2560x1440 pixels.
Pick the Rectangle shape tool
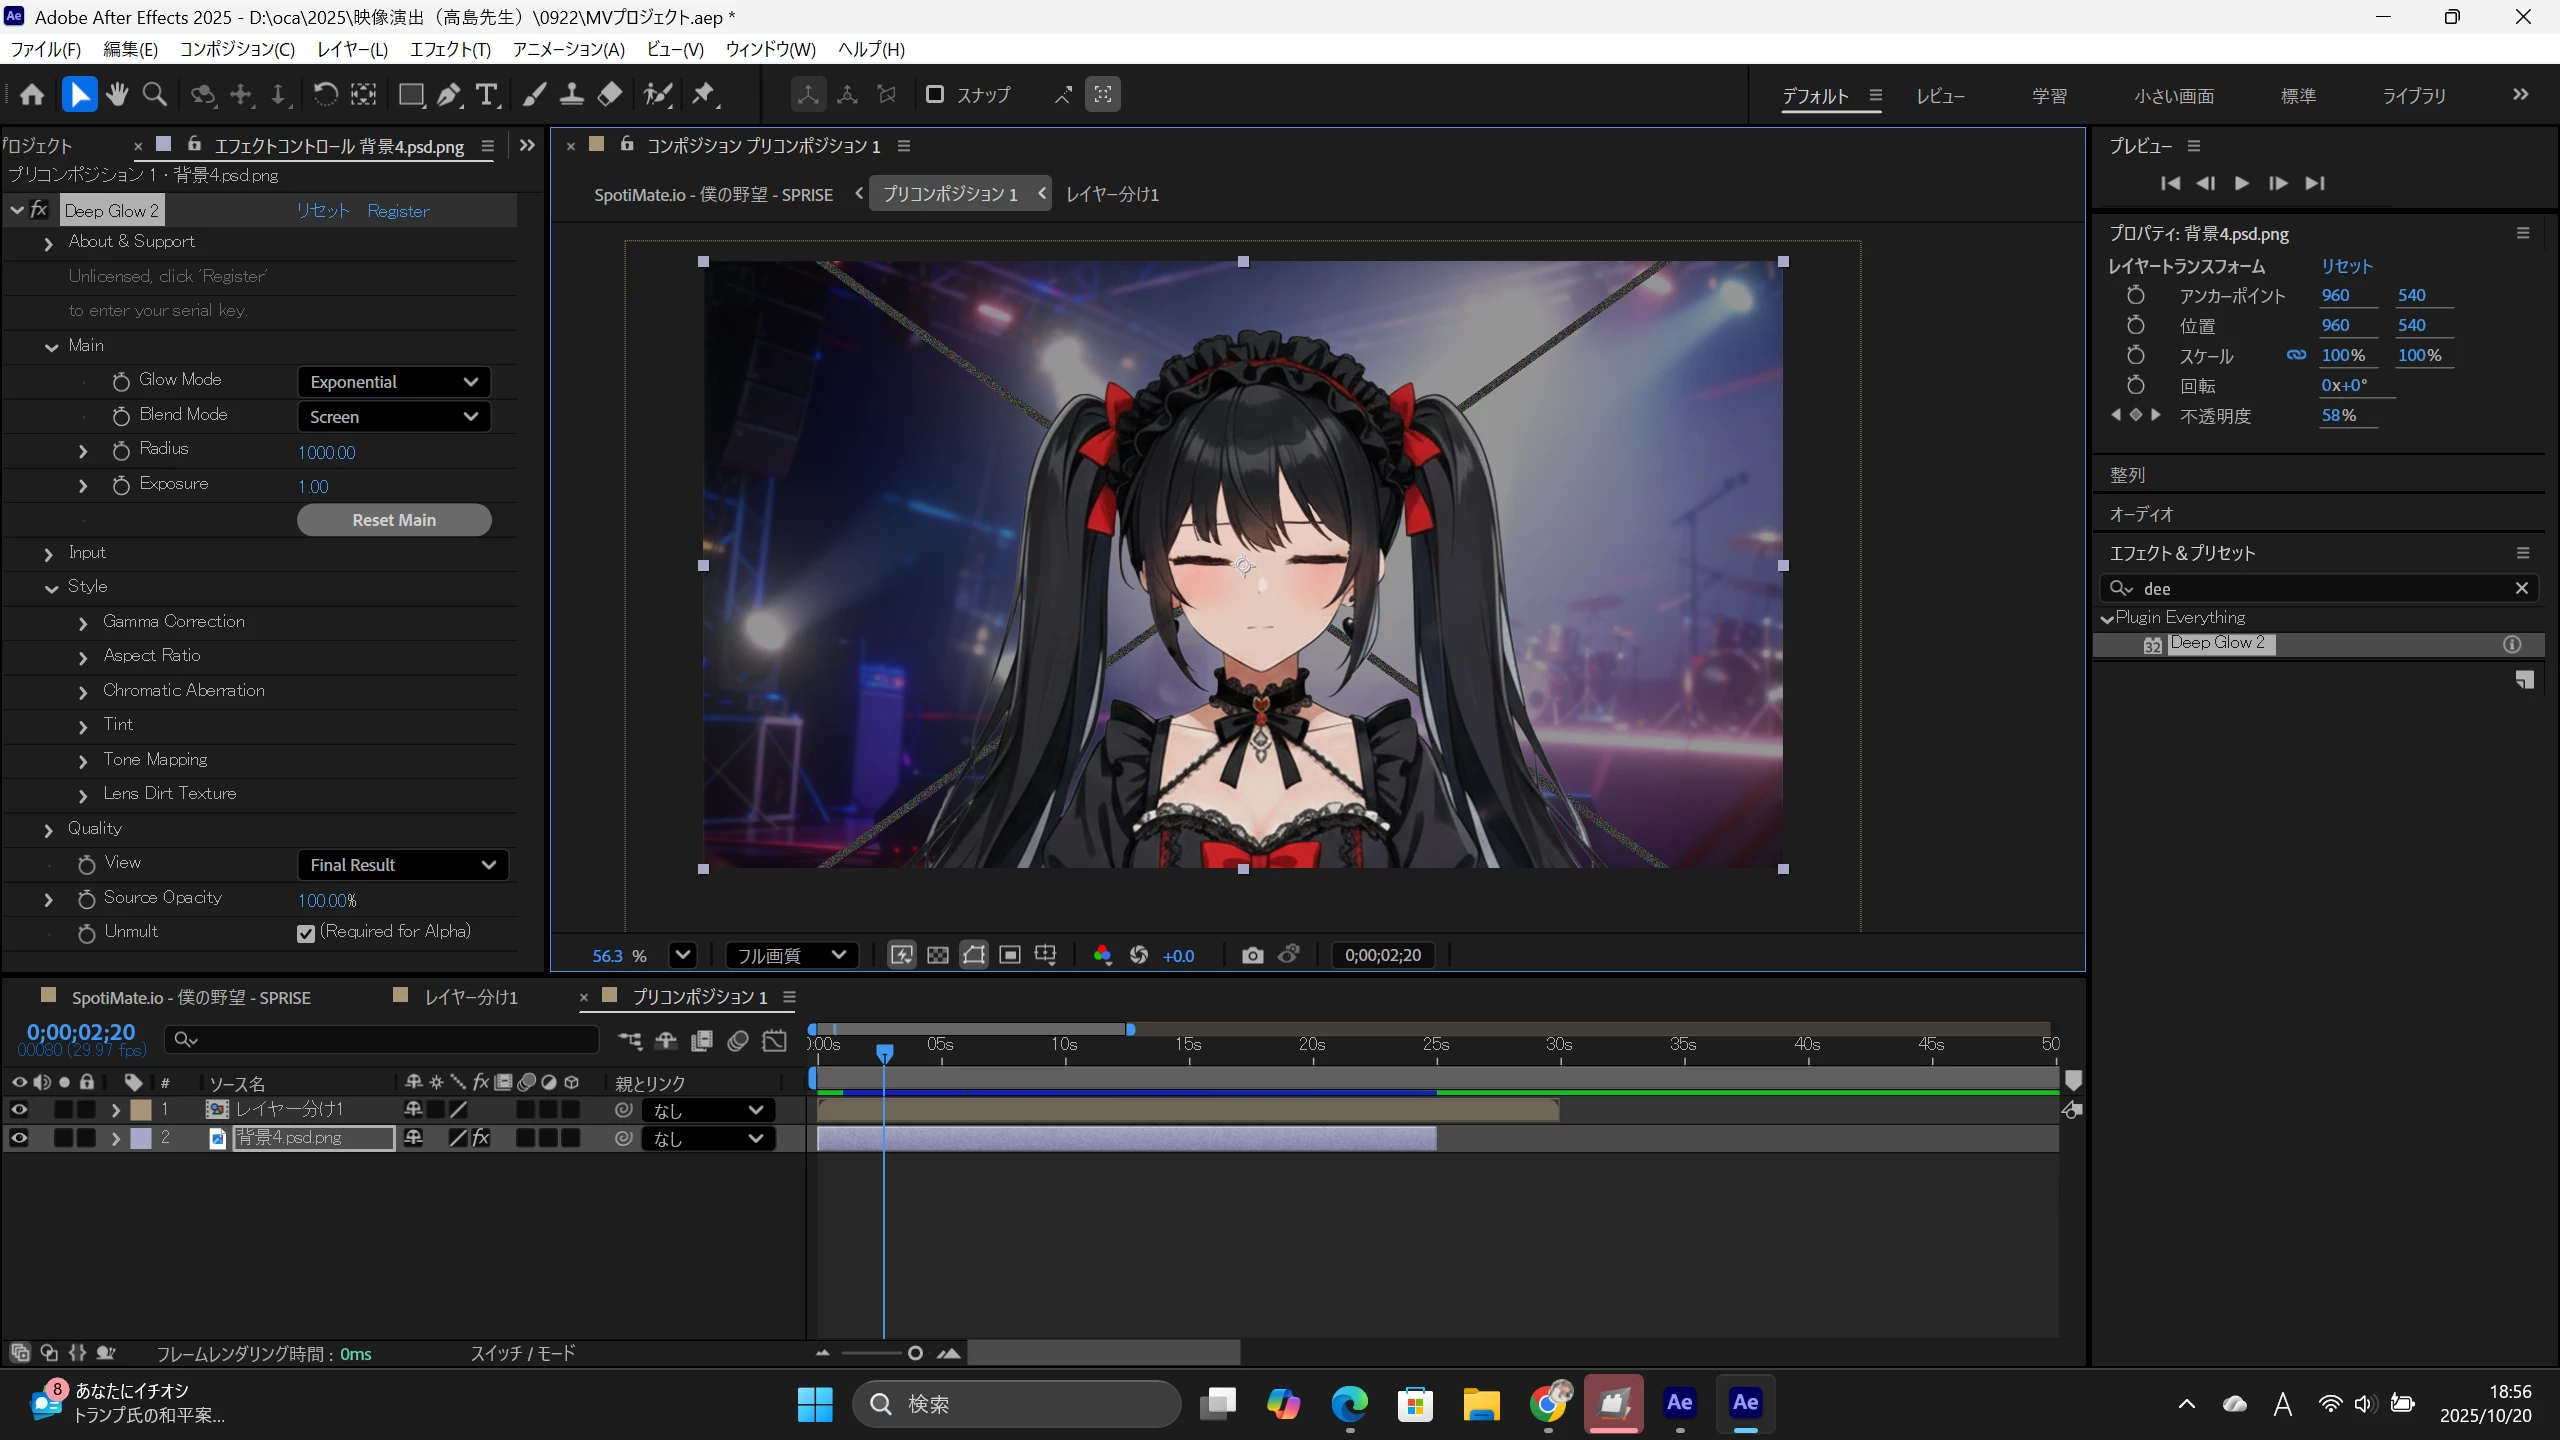coord(410,95)
